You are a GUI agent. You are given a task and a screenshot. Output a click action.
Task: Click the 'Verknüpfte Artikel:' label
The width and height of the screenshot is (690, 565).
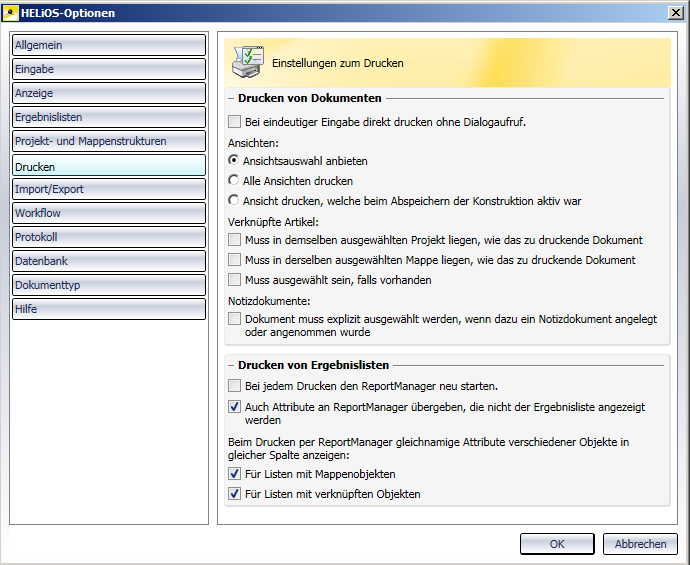(273, 222)
